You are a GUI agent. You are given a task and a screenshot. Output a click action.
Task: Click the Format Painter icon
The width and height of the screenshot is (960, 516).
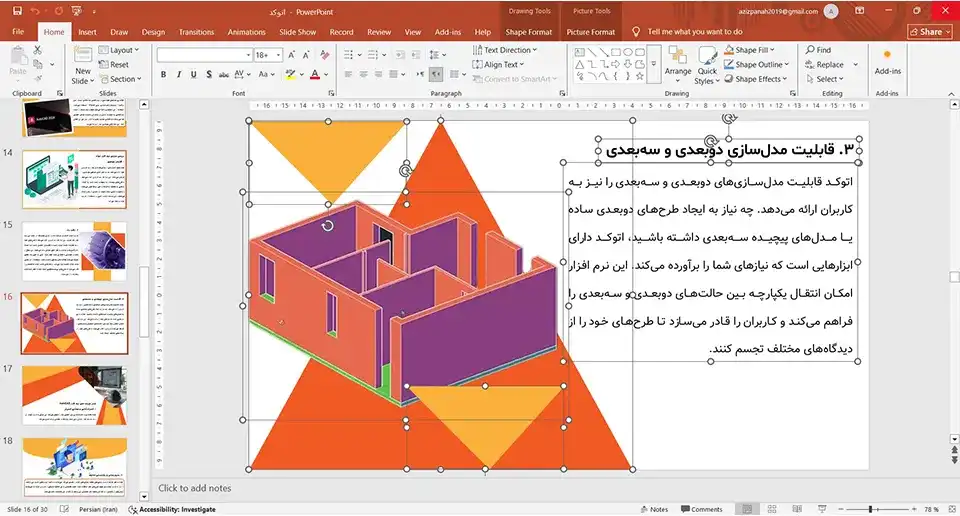[x=38, y=78]
